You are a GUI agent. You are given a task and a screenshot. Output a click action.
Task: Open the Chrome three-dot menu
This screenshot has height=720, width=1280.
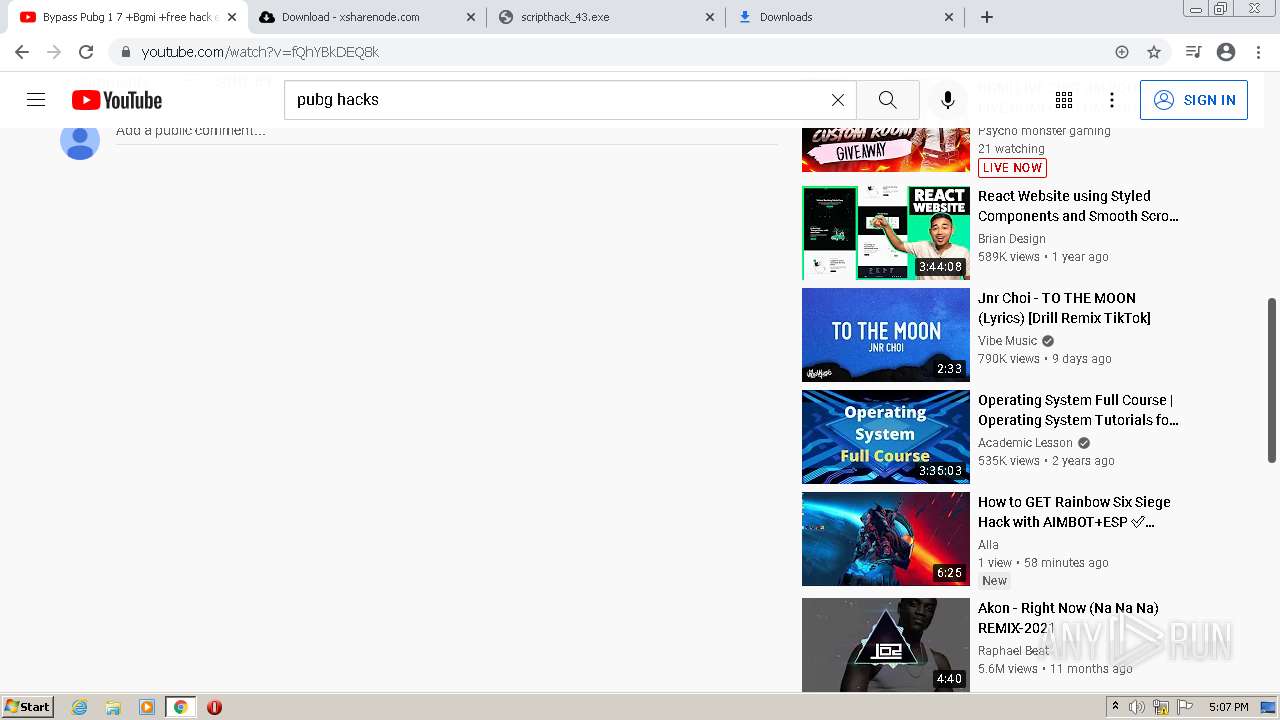pos(1258,52)
